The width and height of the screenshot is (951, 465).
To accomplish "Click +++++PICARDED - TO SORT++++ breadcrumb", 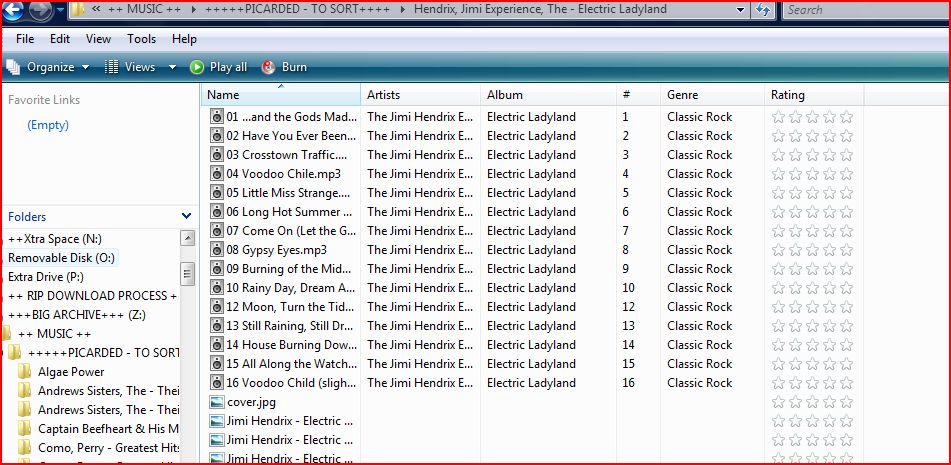I will pyautogui.click(x=298, y=10).
